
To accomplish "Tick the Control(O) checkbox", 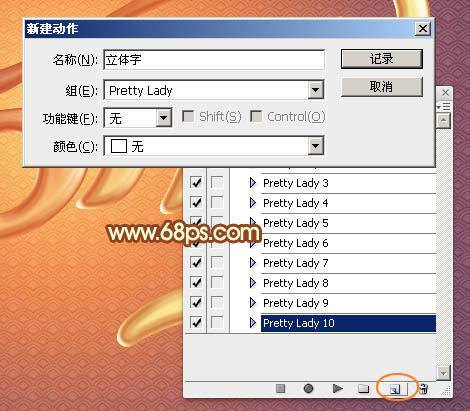I will 256,116.
